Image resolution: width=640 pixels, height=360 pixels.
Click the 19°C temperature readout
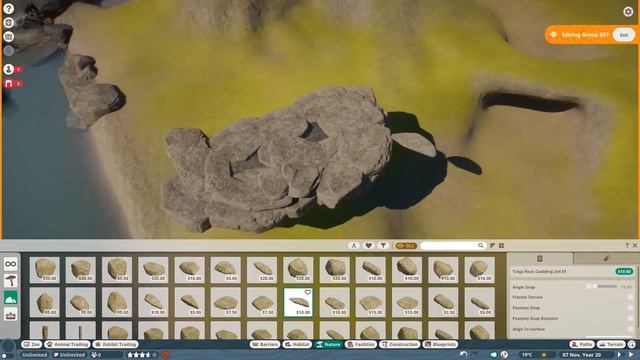[527, 355]
